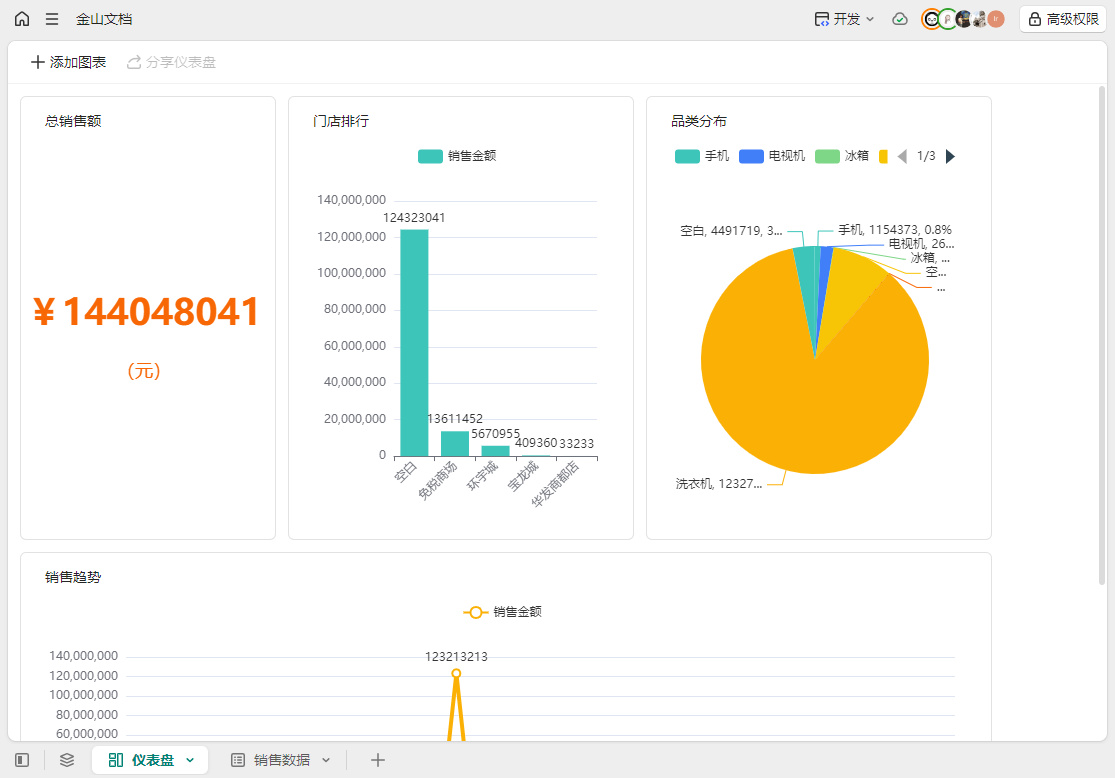This screenshot has width=1115, height=778.
Task: Click the 总销售额 card title
Action: (x=73, y=122)
